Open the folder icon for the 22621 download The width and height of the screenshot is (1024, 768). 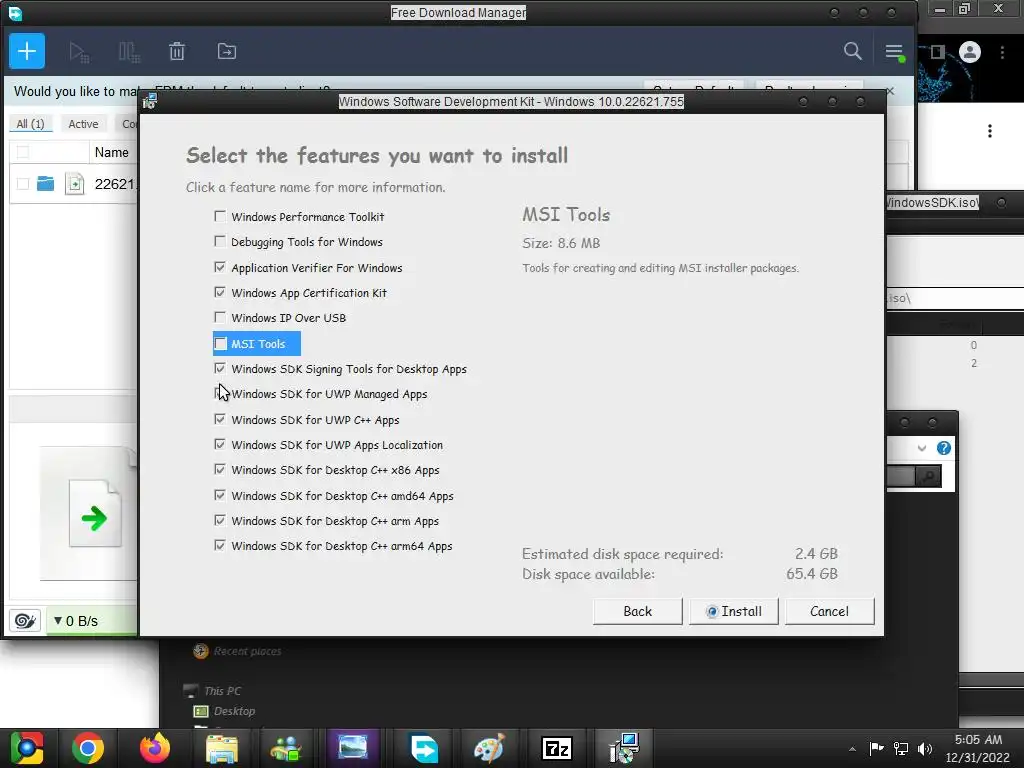[45, 184]
